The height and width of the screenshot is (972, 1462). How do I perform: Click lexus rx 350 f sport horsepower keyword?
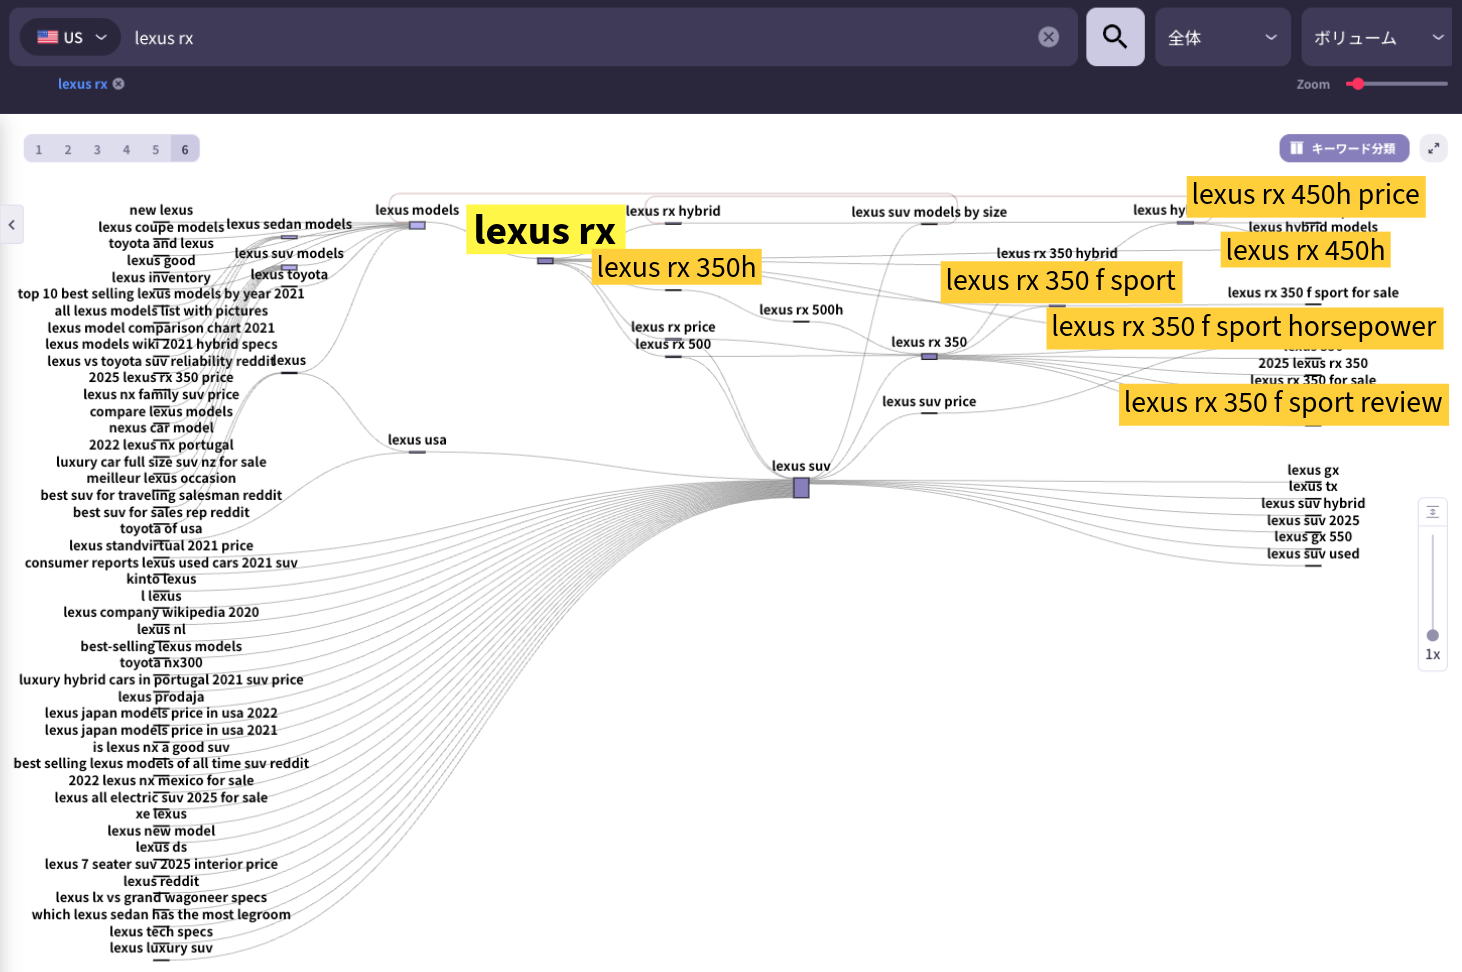coord(1244,326)
